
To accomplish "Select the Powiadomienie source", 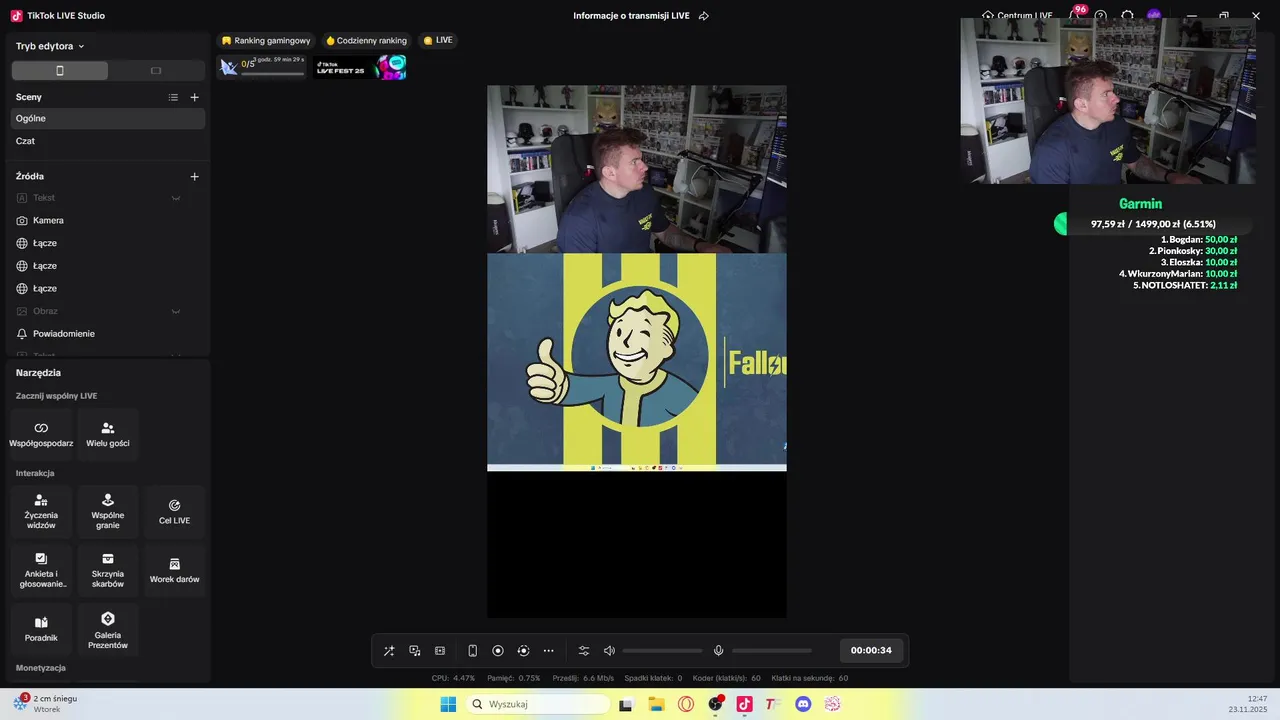I will coord(108,334).
